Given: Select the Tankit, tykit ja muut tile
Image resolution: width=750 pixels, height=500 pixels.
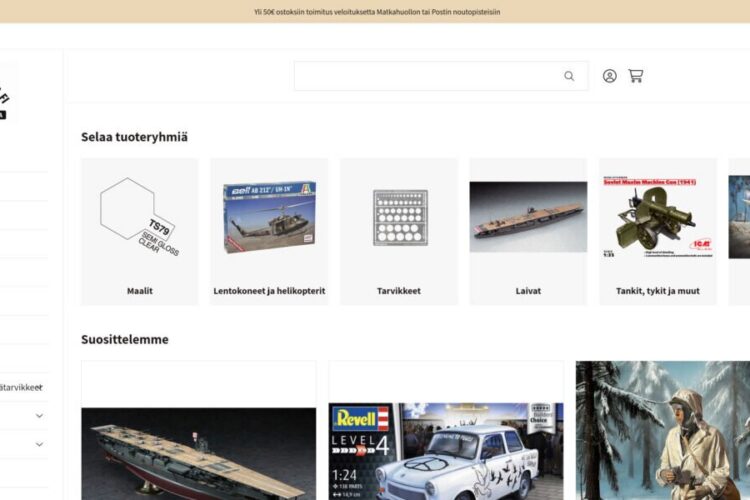Looking at the screenshot, I should point(657,291).
